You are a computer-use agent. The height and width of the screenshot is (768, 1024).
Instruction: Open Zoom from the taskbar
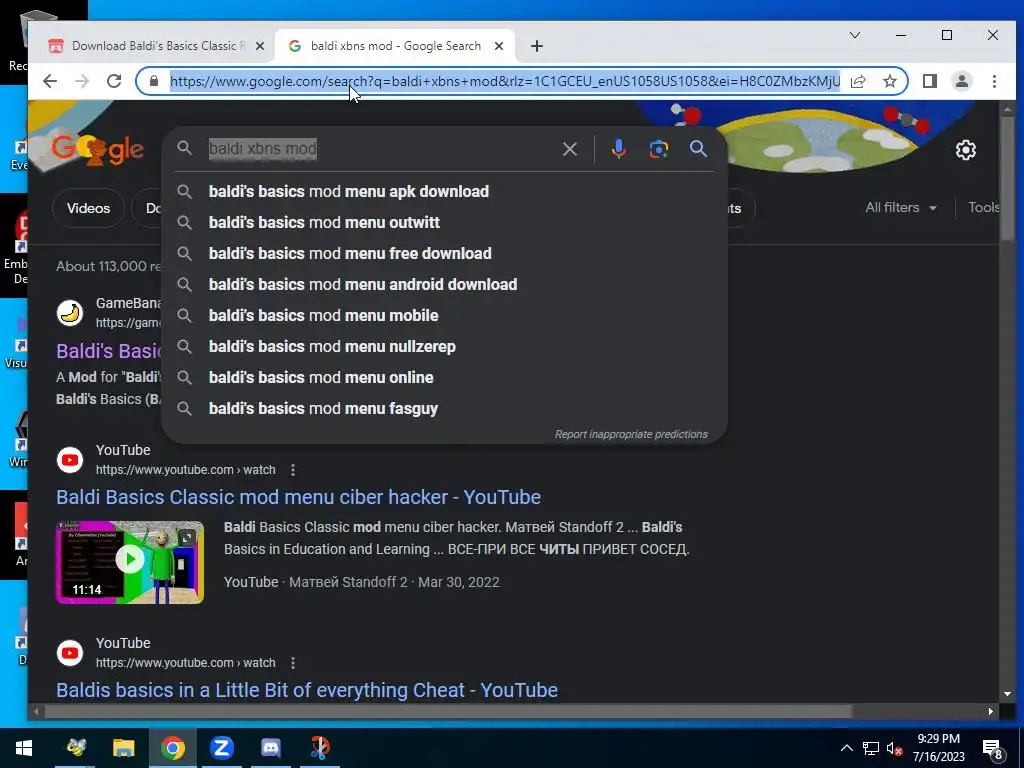[x=221, y=748]
